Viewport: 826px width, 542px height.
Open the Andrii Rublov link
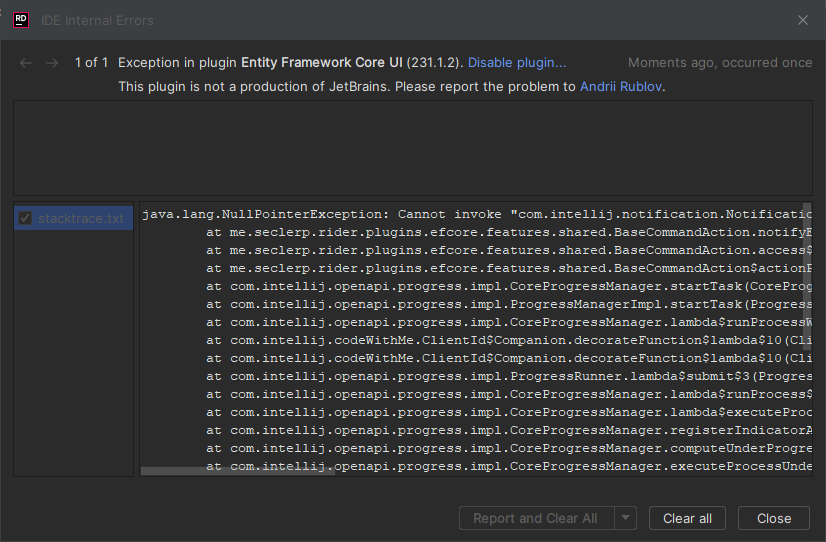point(621,86)
